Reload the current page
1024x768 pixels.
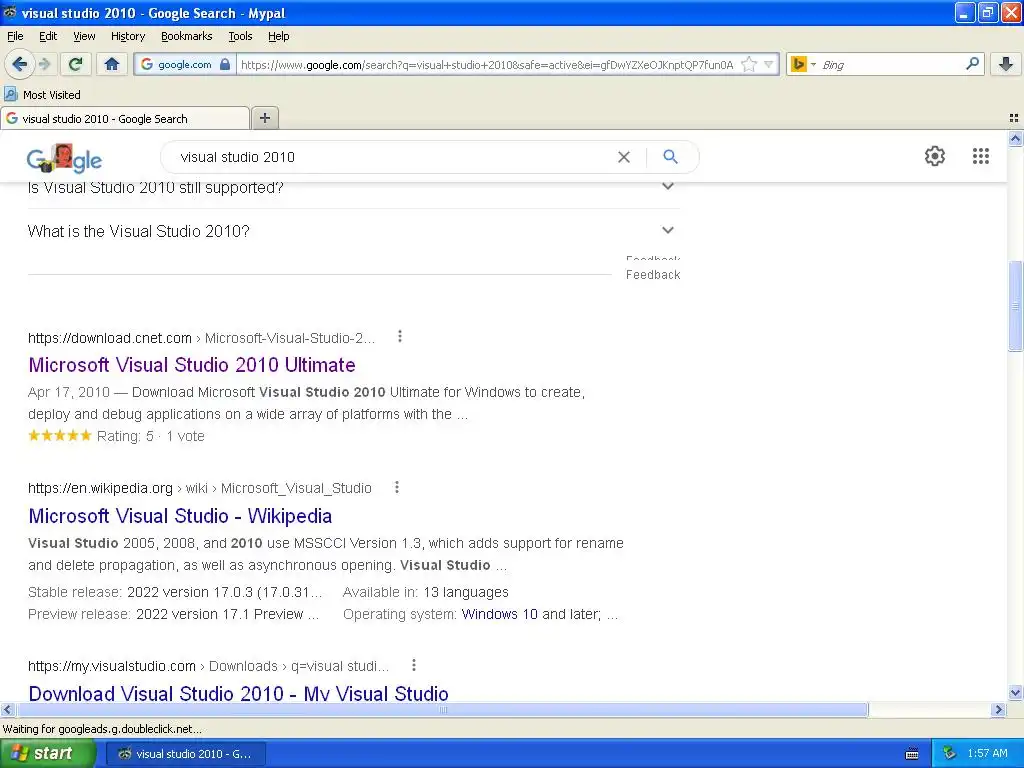coord(76,64)
